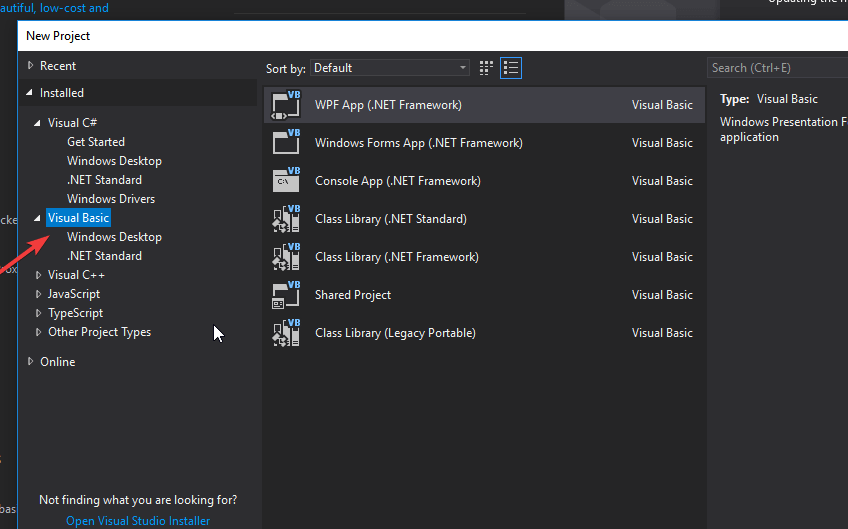Image resolution: width=848 pixels, height=529 pixels.
Task: Expand the Recent node
Action: coord(30,65)
